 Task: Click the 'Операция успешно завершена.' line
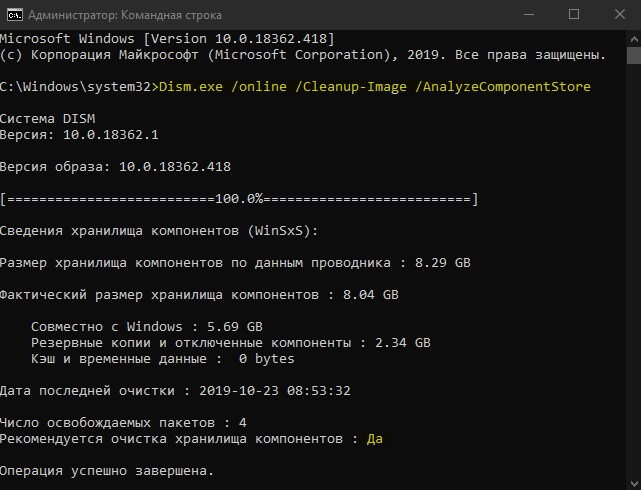pyautogui.click(x=107, y=471)
